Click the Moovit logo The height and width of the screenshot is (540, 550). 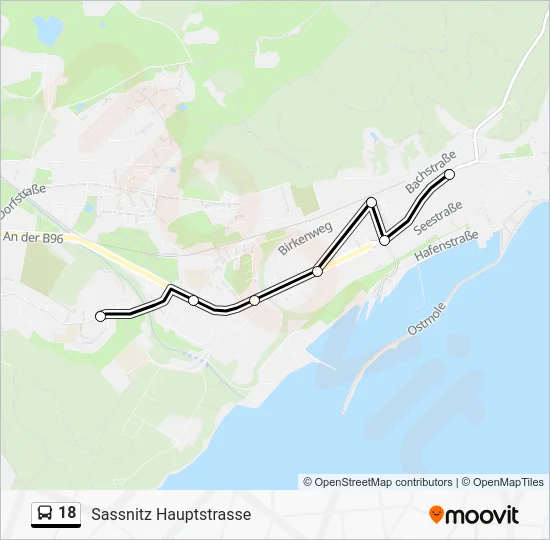point(474,515)
